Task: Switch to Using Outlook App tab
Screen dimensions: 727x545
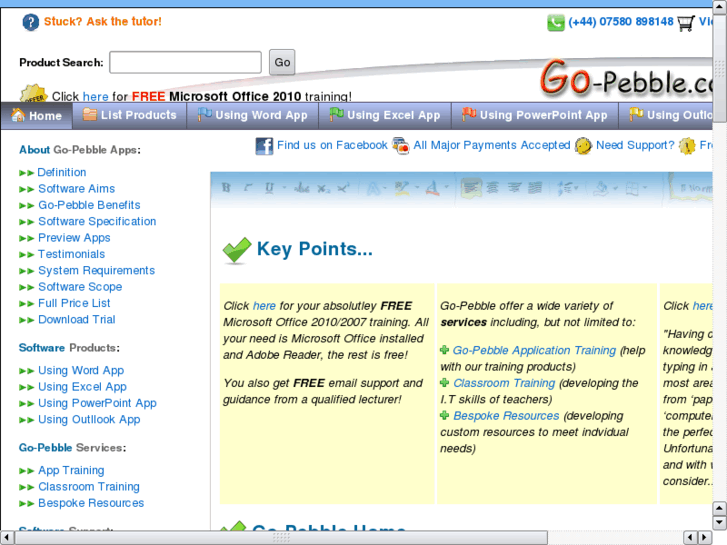Action: point(666,115)
